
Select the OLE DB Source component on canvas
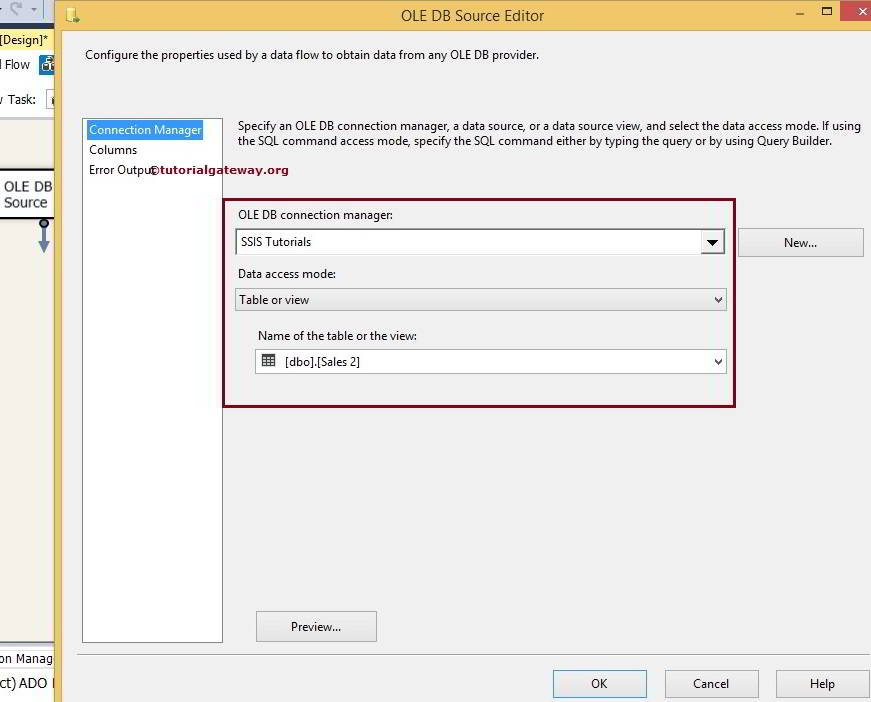click(26, 194)
